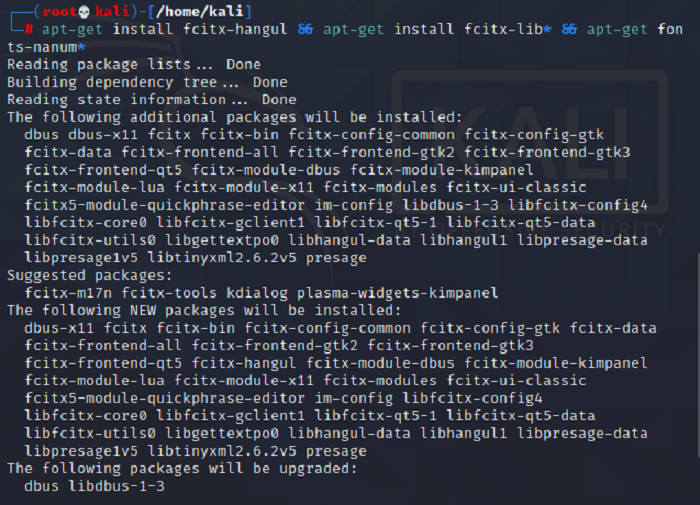700x505 pixels.
Task: Select the Building dependency tree line
Action: coord(146,83)
